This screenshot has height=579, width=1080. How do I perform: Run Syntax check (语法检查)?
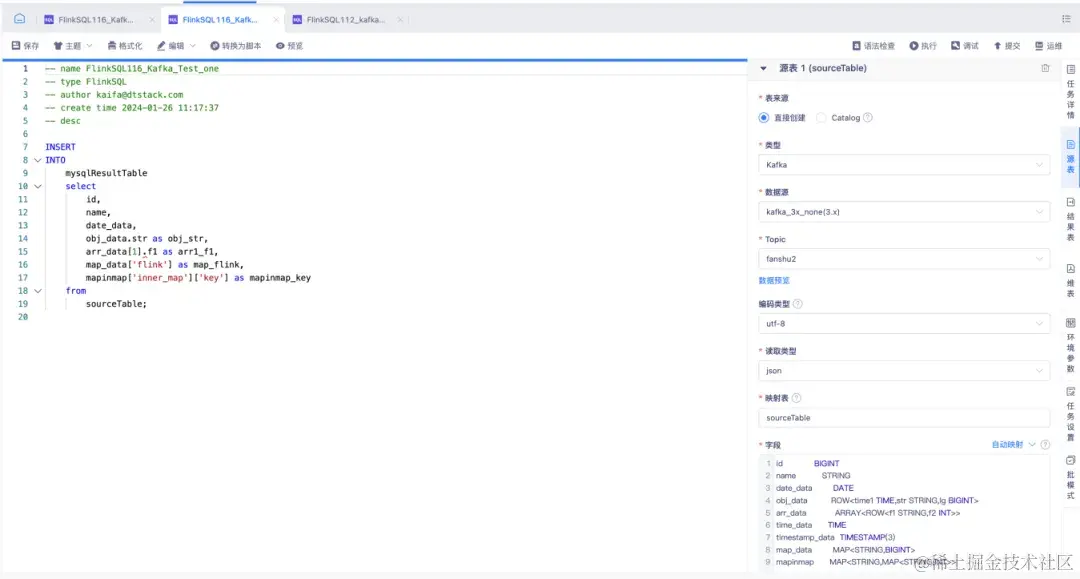[x=873, y=46]
